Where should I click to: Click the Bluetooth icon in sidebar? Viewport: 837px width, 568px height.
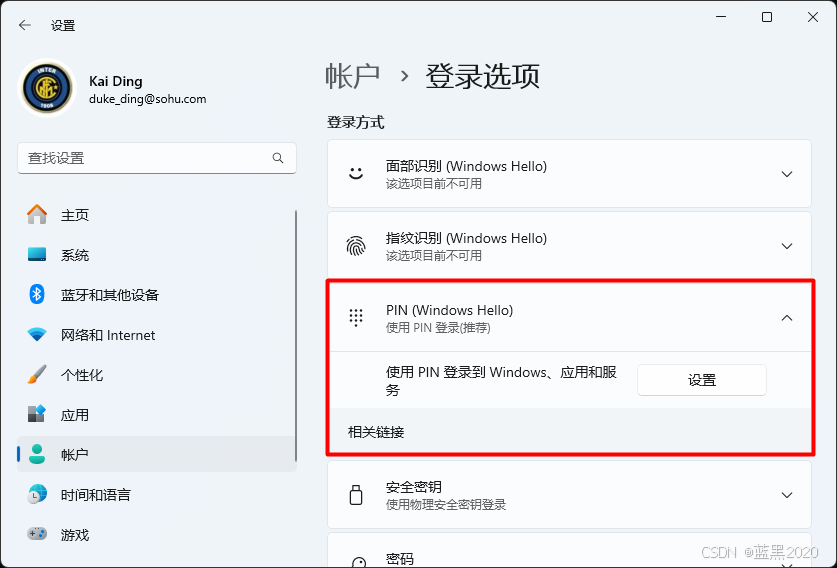tap(37, 294)
